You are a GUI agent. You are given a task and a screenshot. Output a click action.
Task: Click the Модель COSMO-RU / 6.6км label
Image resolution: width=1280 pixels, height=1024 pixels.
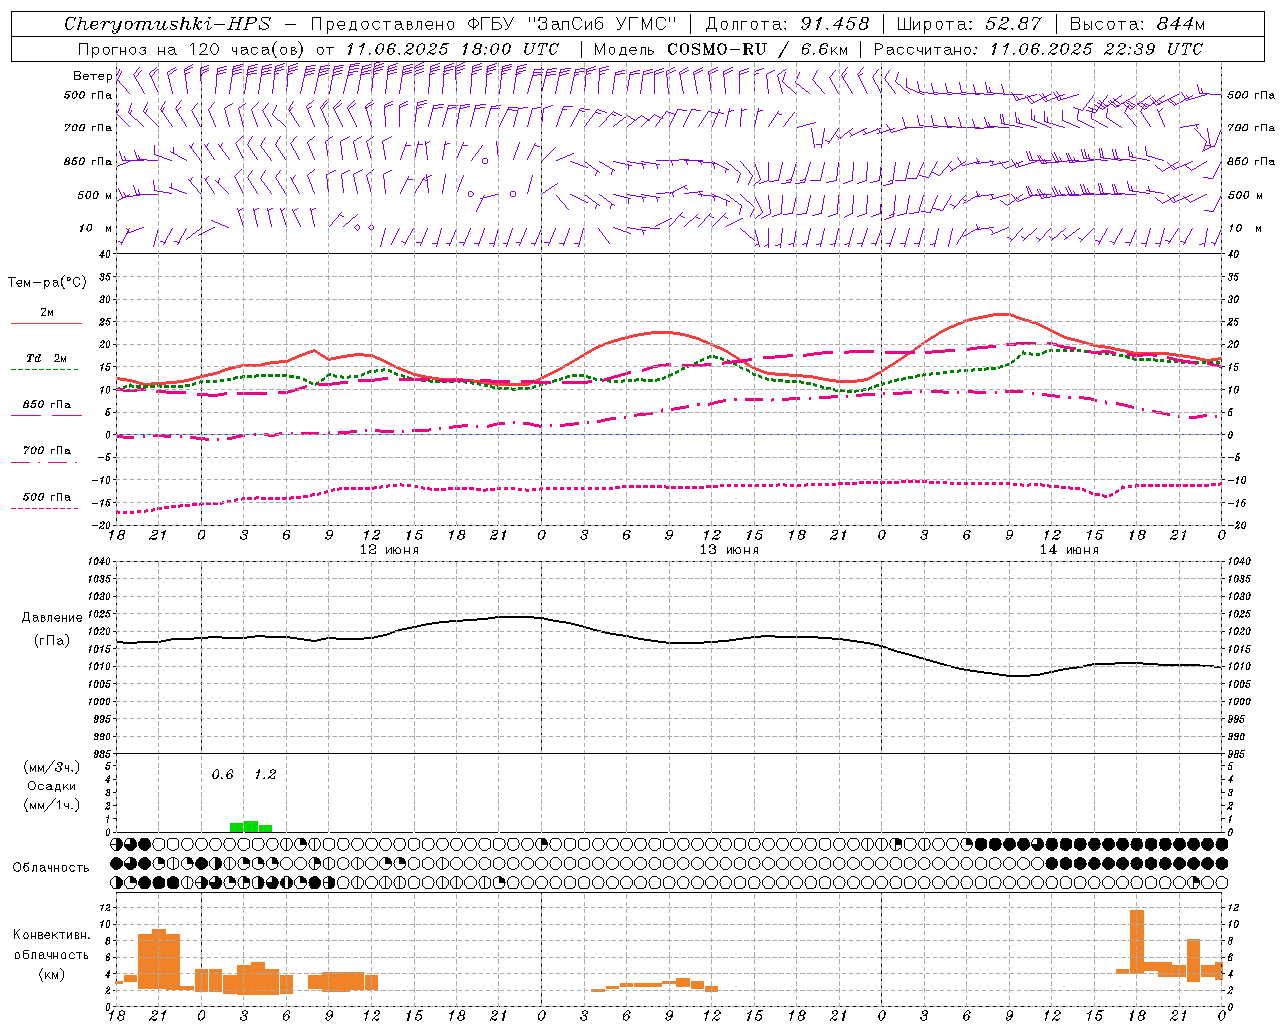(721, 49)
